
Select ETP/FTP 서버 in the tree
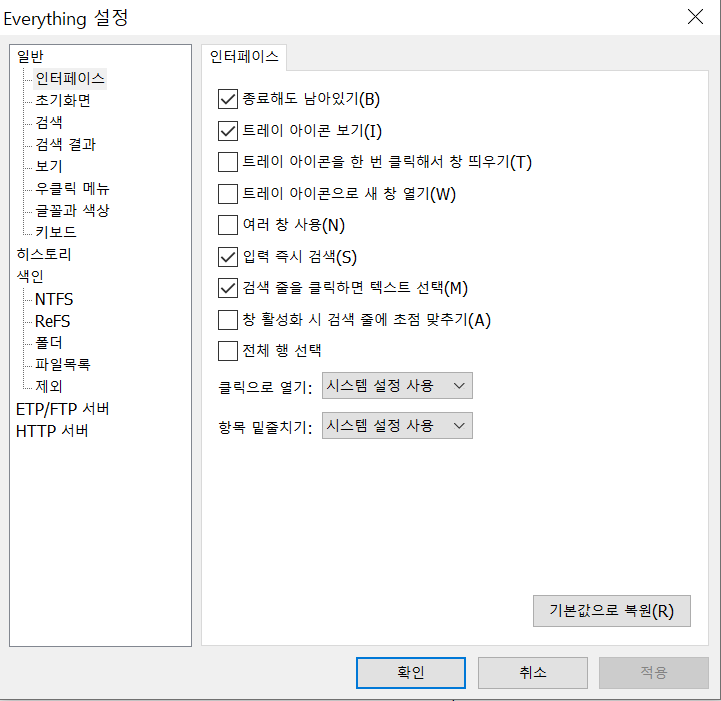click(x=63, y=409)
